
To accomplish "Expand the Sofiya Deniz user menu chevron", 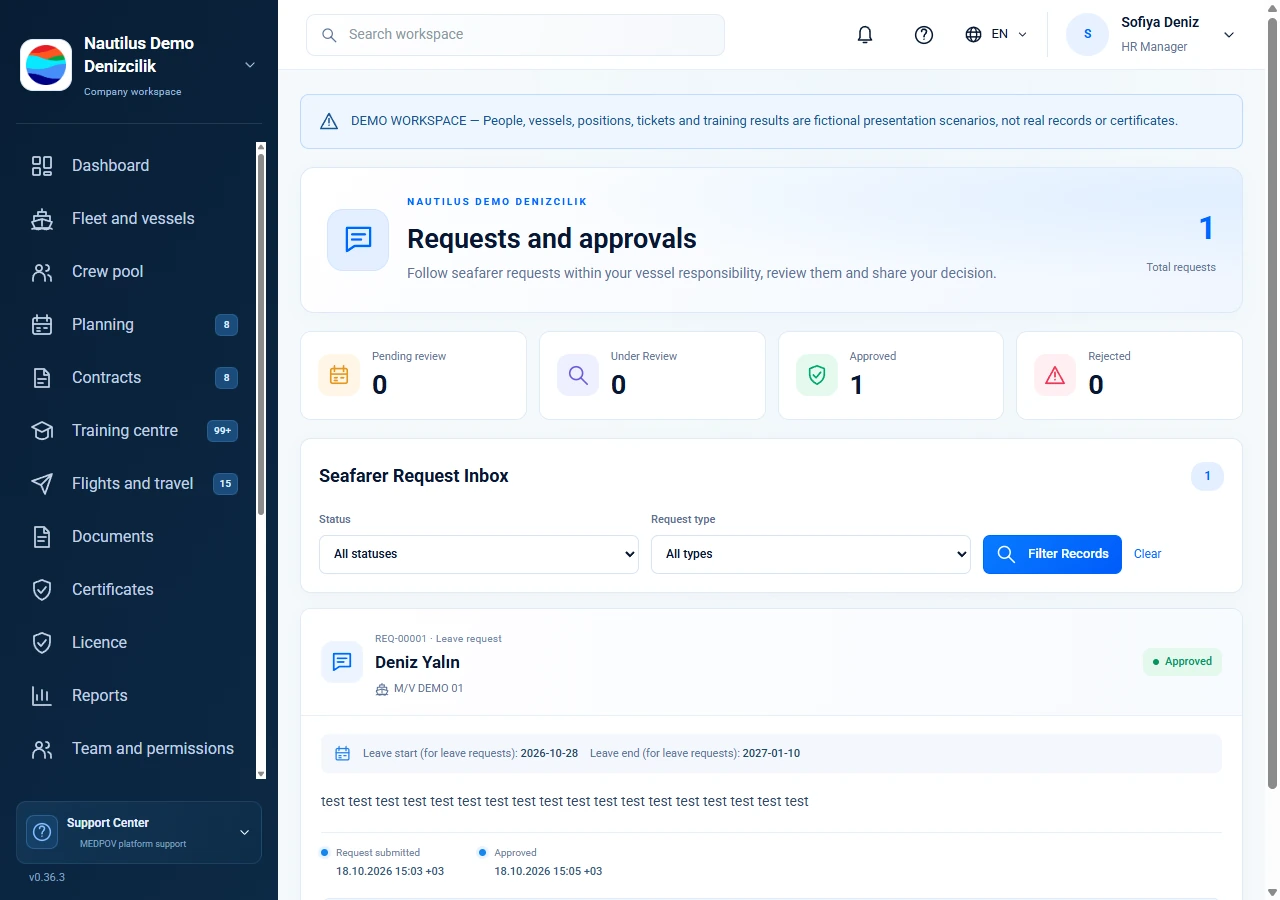I will [x=1229, y=35].
